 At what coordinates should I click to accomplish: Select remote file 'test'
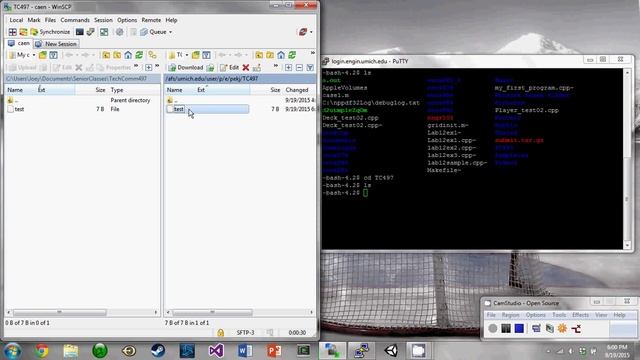pos(178,109)
